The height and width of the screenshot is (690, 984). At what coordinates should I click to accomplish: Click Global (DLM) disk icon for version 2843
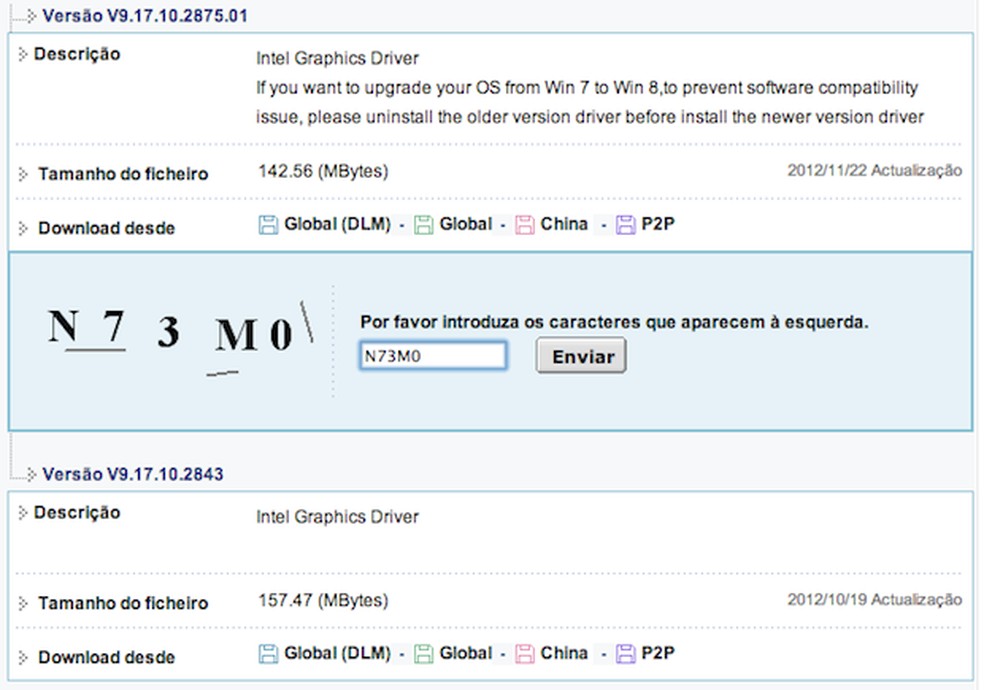pos(268,654)
